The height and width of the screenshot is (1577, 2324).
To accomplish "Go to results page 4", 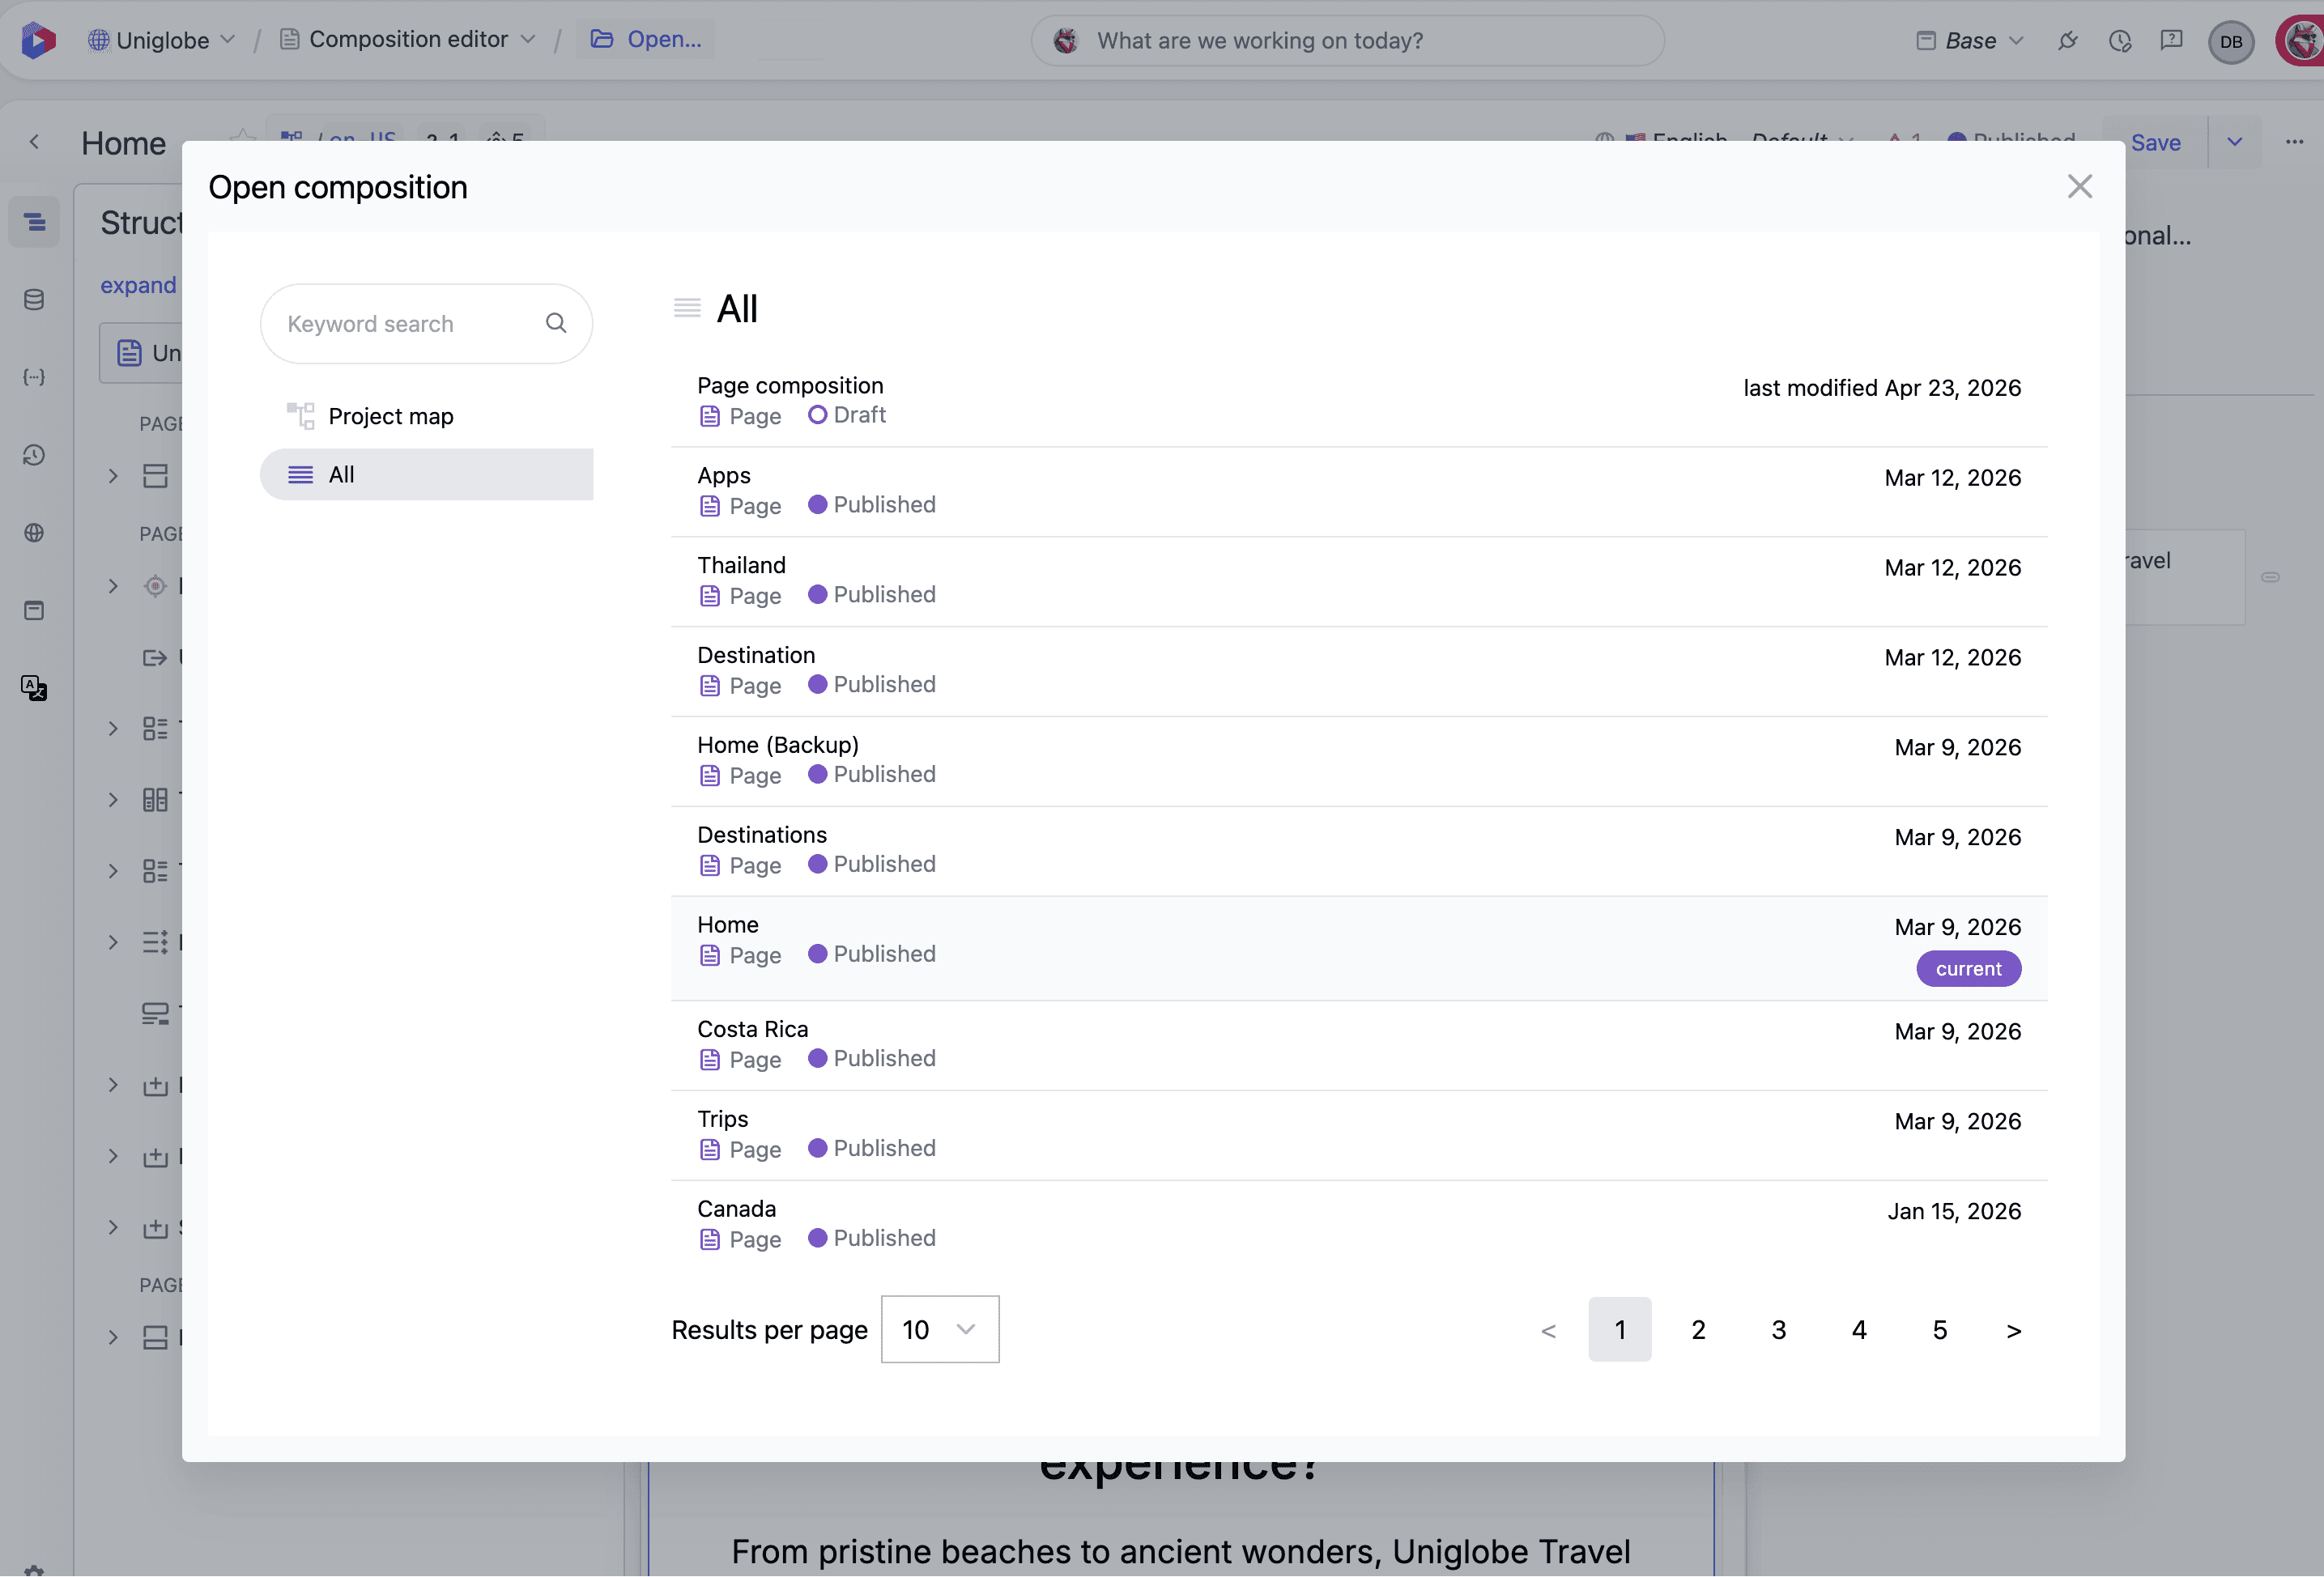I will [x=1859, y=1329].
